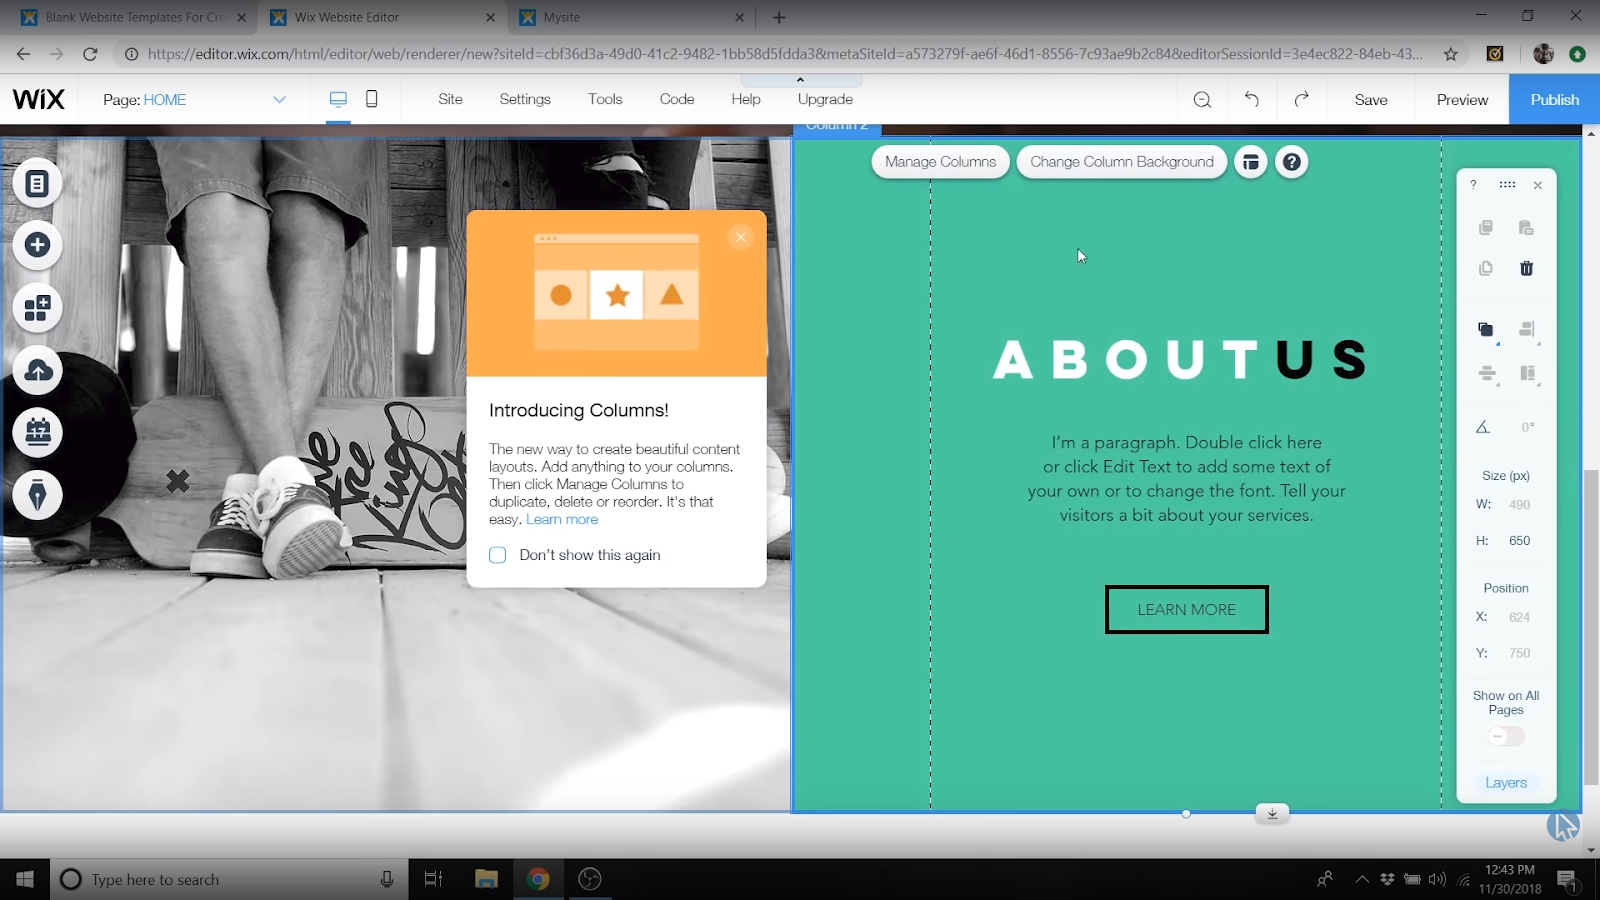Open the Arrange layers icon in toolbar
The image size is (1600, 900).
coord(1486,330)
